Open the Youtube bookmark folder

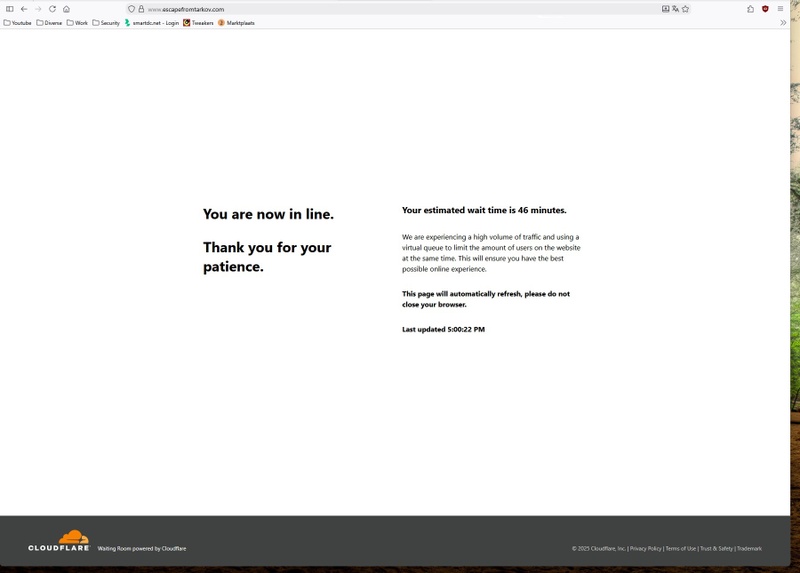(x=17, y=23)
